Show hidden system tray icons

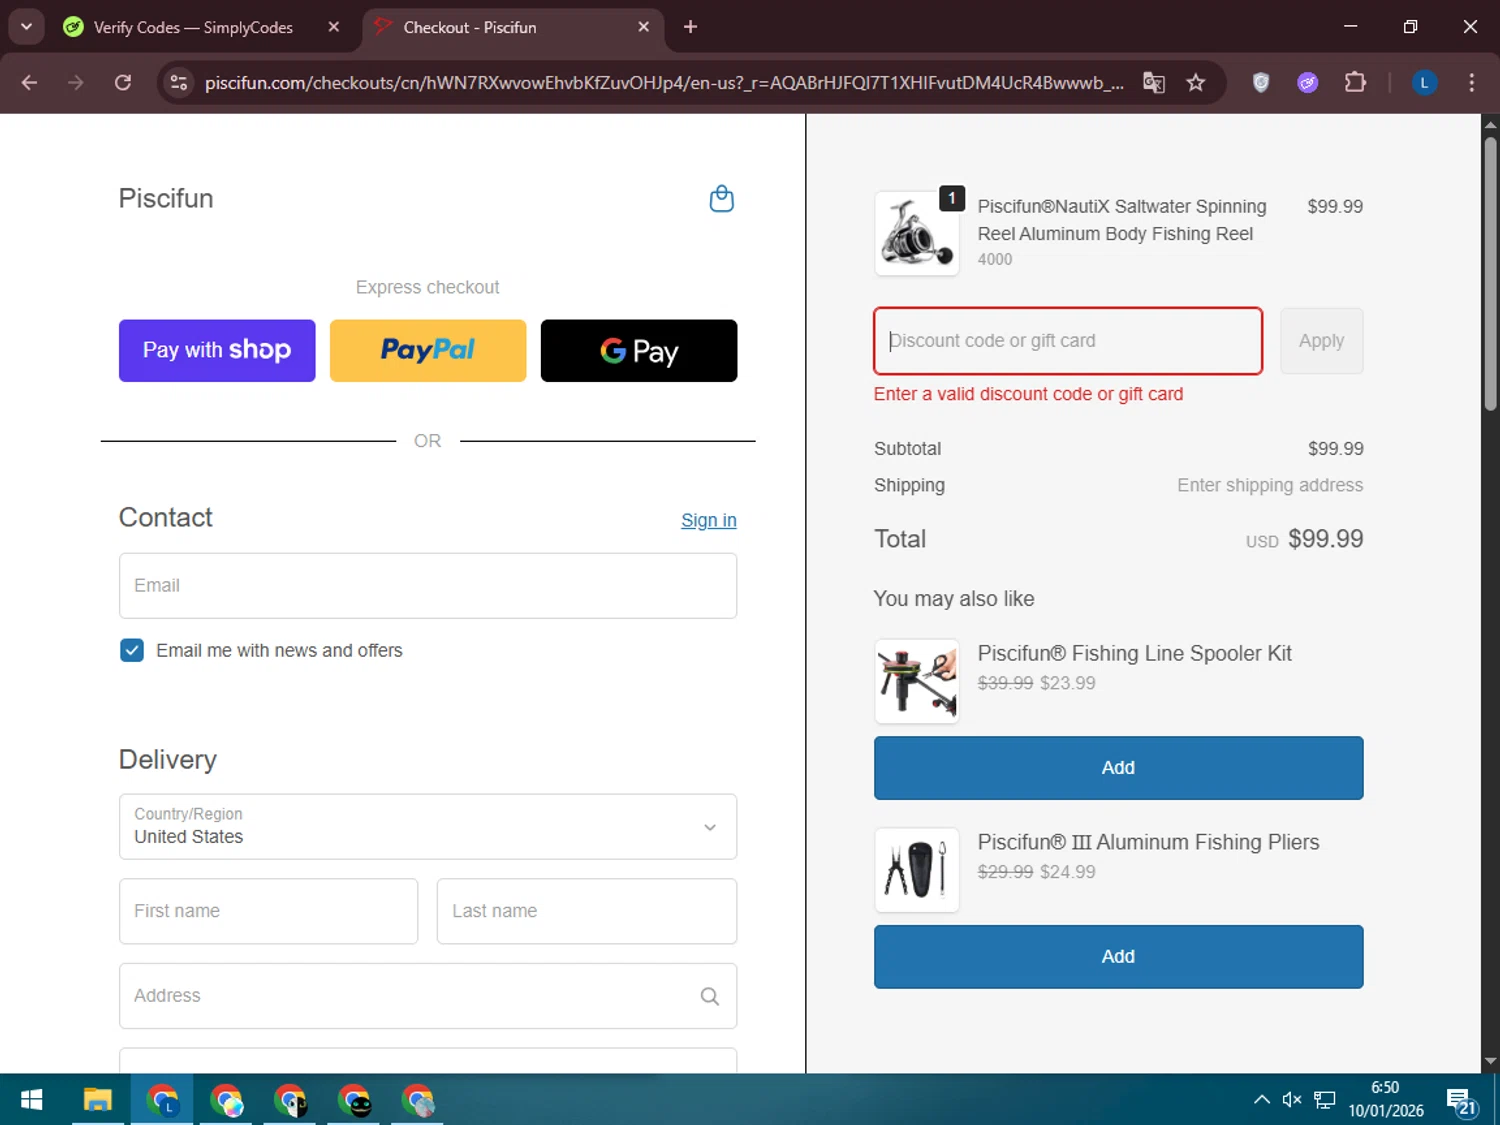(x=1262, y=1100)
